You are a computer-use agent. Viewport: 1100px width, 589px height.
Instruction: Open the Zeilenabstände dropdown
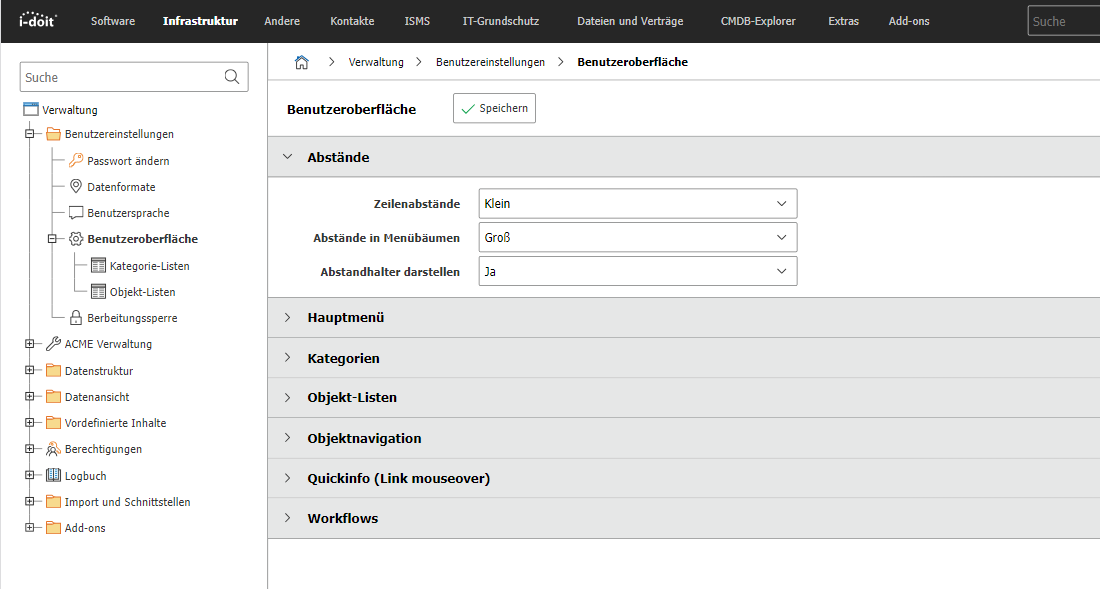[638, 203]
